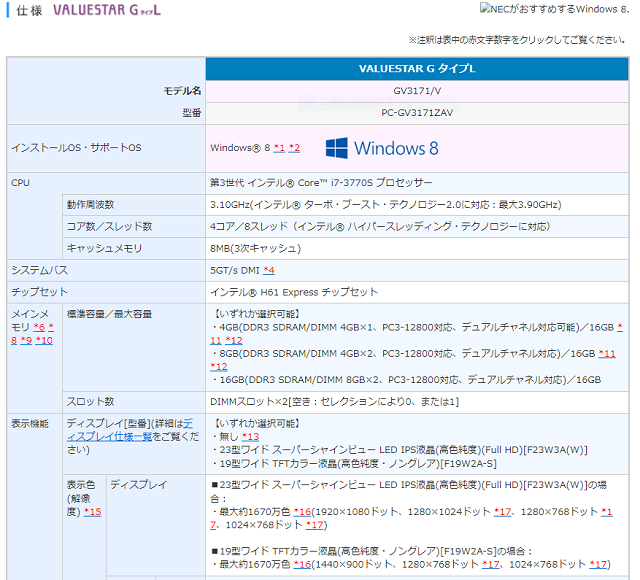Image resolution: width=640 pixels, height=580 pixels.
Task: Click the キャッシュメモリ row label
Action: click(104, 248)
